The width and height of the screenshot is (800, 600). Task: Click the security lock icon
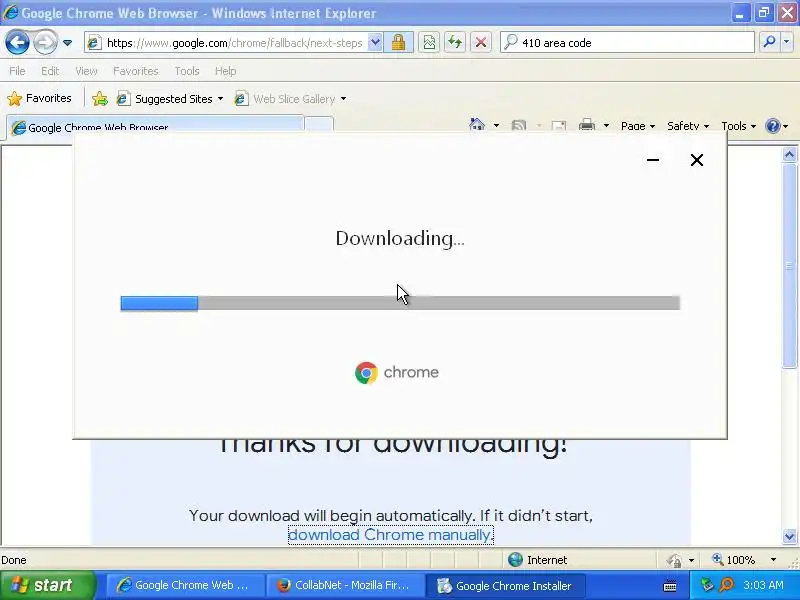398,42
